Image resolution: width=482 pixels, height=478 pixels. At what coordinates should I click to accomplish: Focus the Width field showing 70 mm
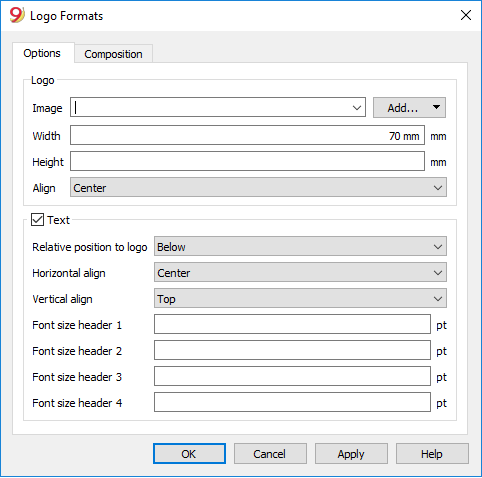click(247, 135)
